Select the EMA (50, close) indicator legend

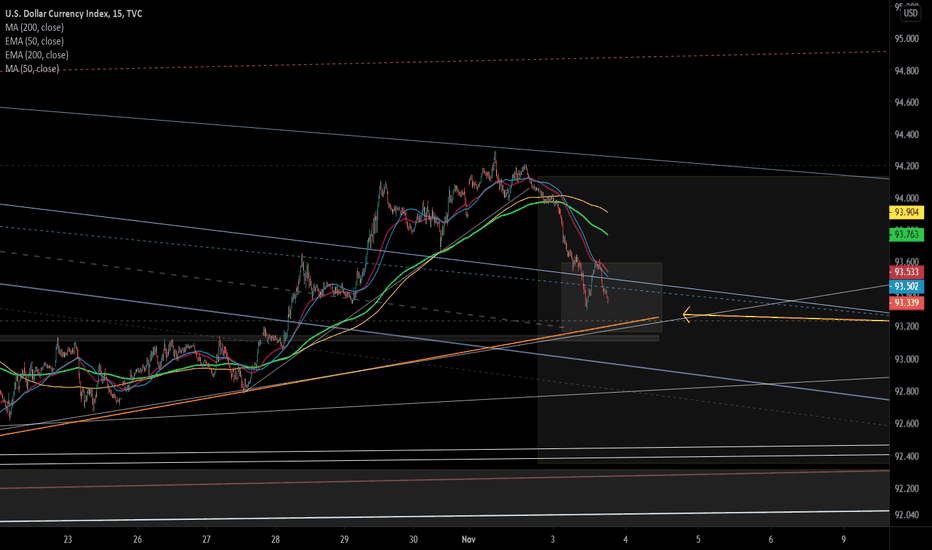tap(34, 41)
